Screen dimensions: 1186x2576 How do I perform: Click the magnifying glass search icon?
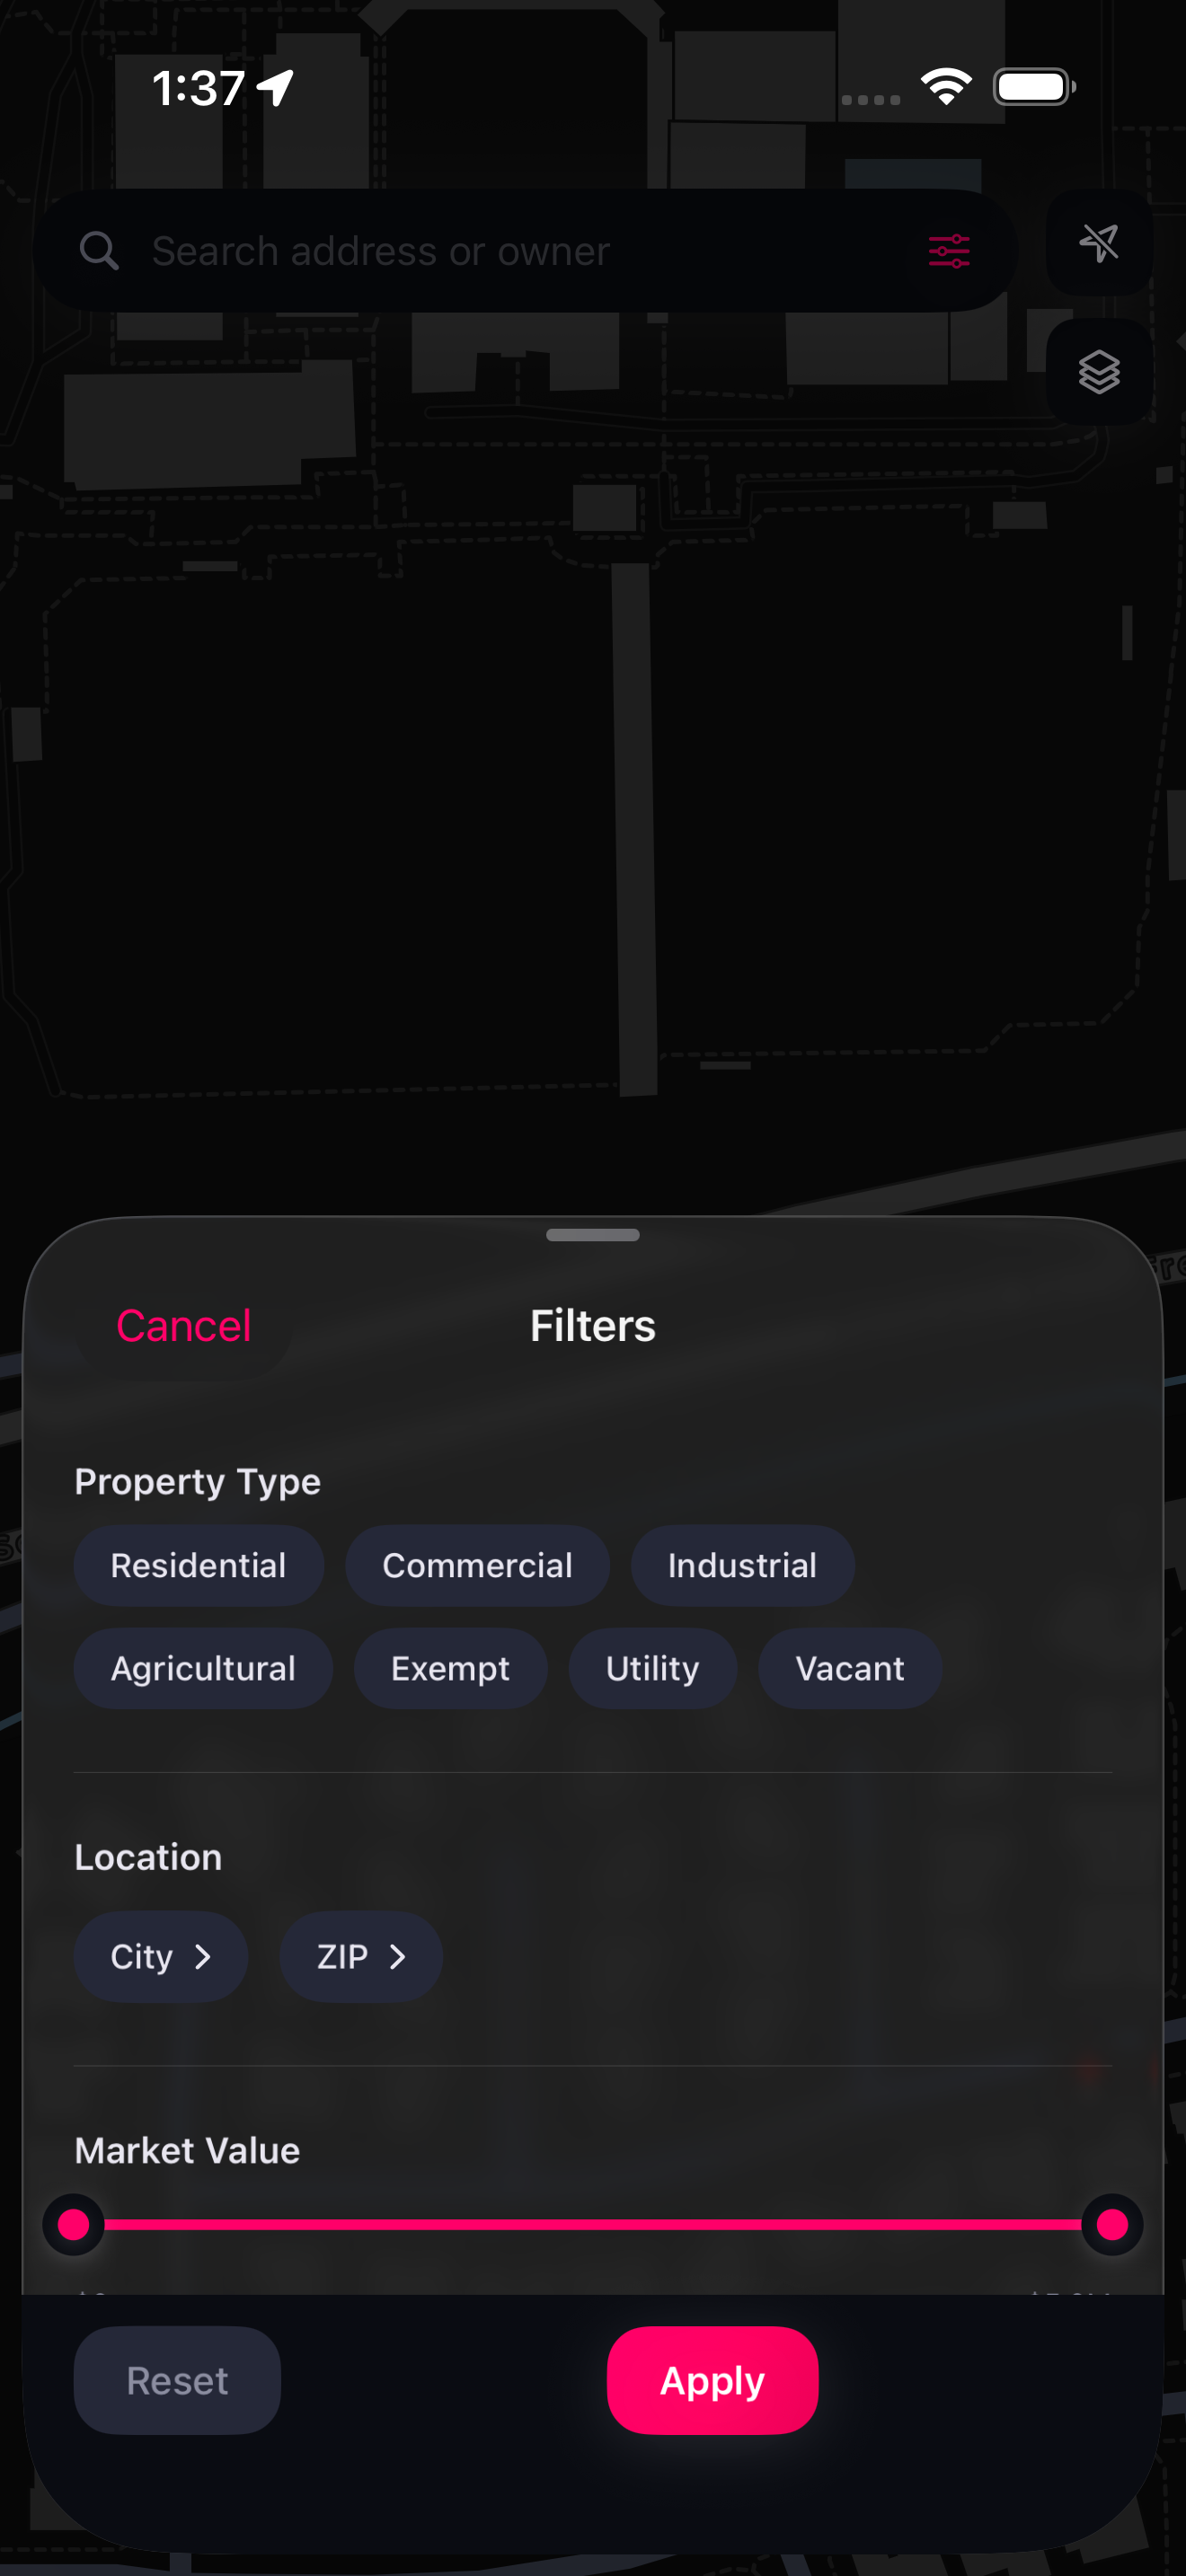[100, 250]
